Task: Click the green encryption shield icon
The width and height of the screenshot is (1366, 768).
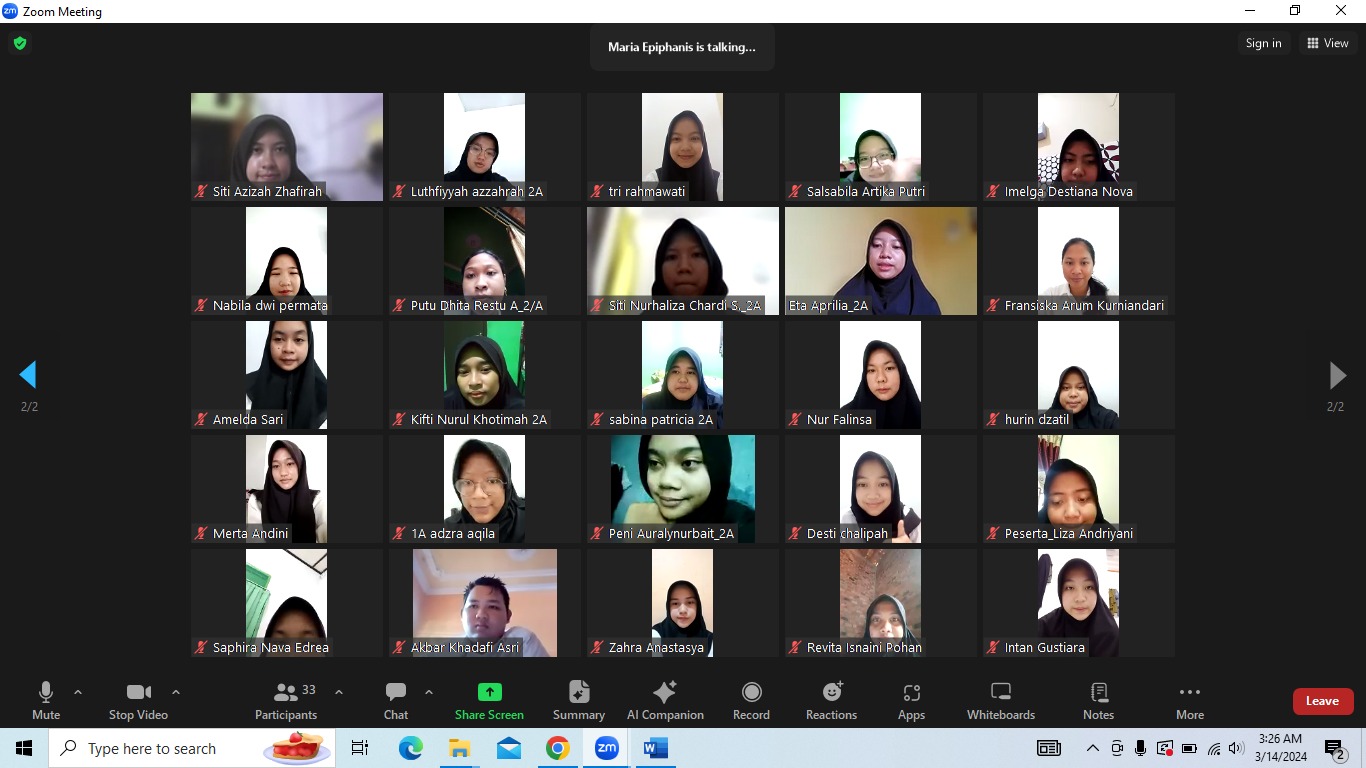Action: click(x=19, y=43)
